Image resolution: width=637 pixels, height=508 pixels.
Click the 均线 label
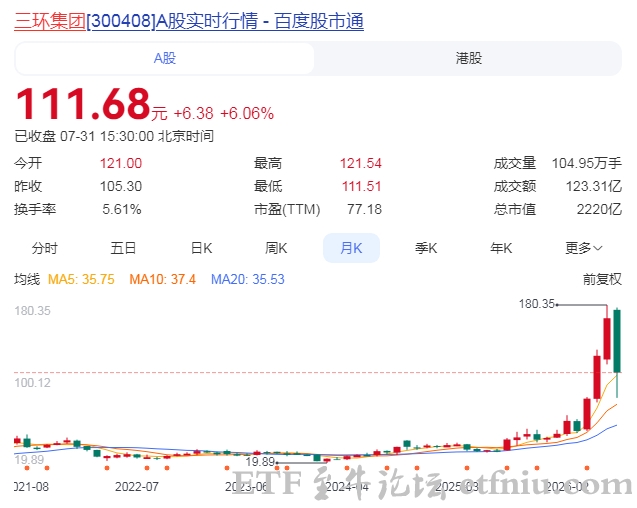click(27, 279)
